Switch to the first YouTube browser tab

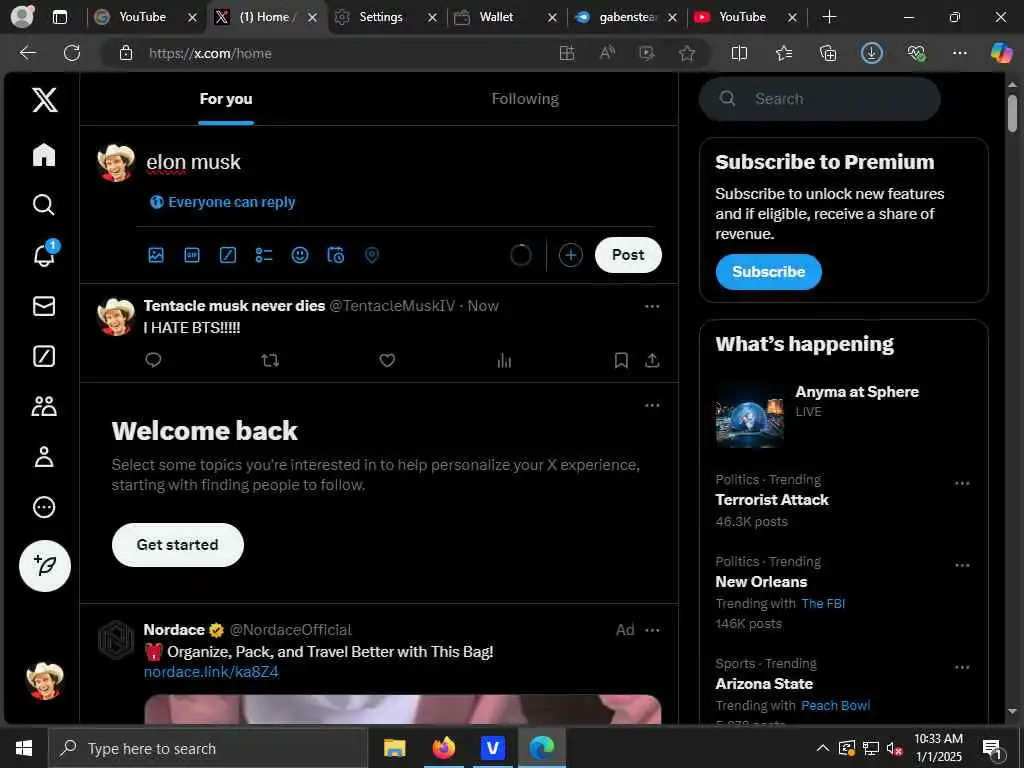point(142,17)
